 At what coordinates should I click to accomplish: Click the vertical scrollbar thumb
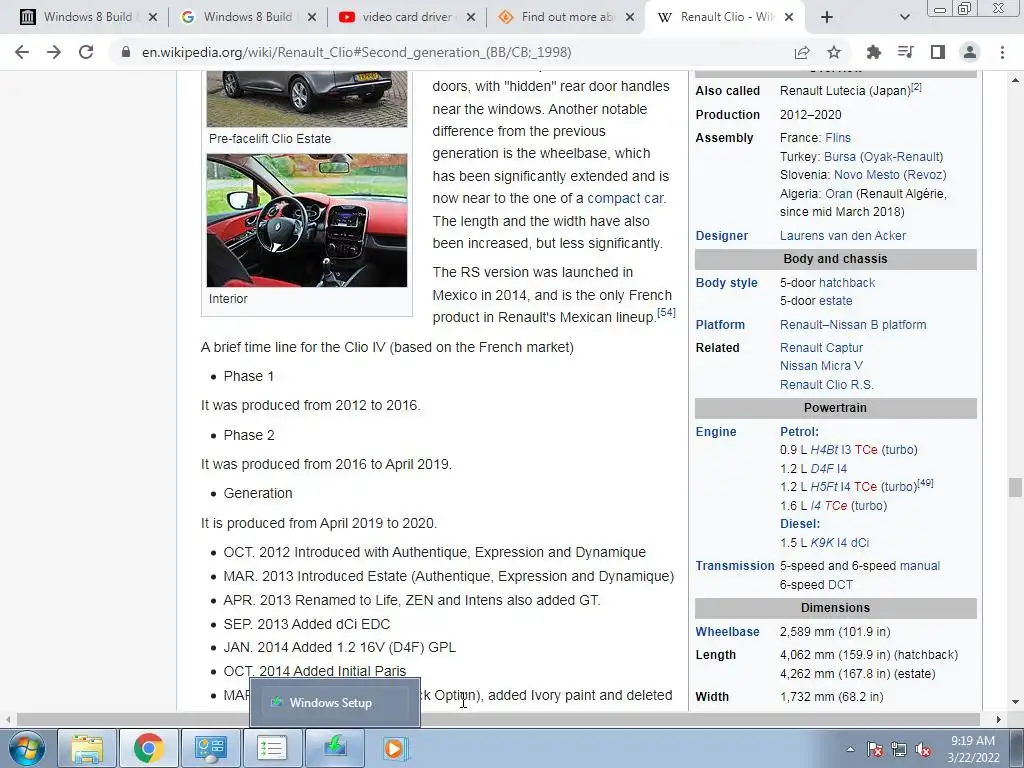[1015, 487]
